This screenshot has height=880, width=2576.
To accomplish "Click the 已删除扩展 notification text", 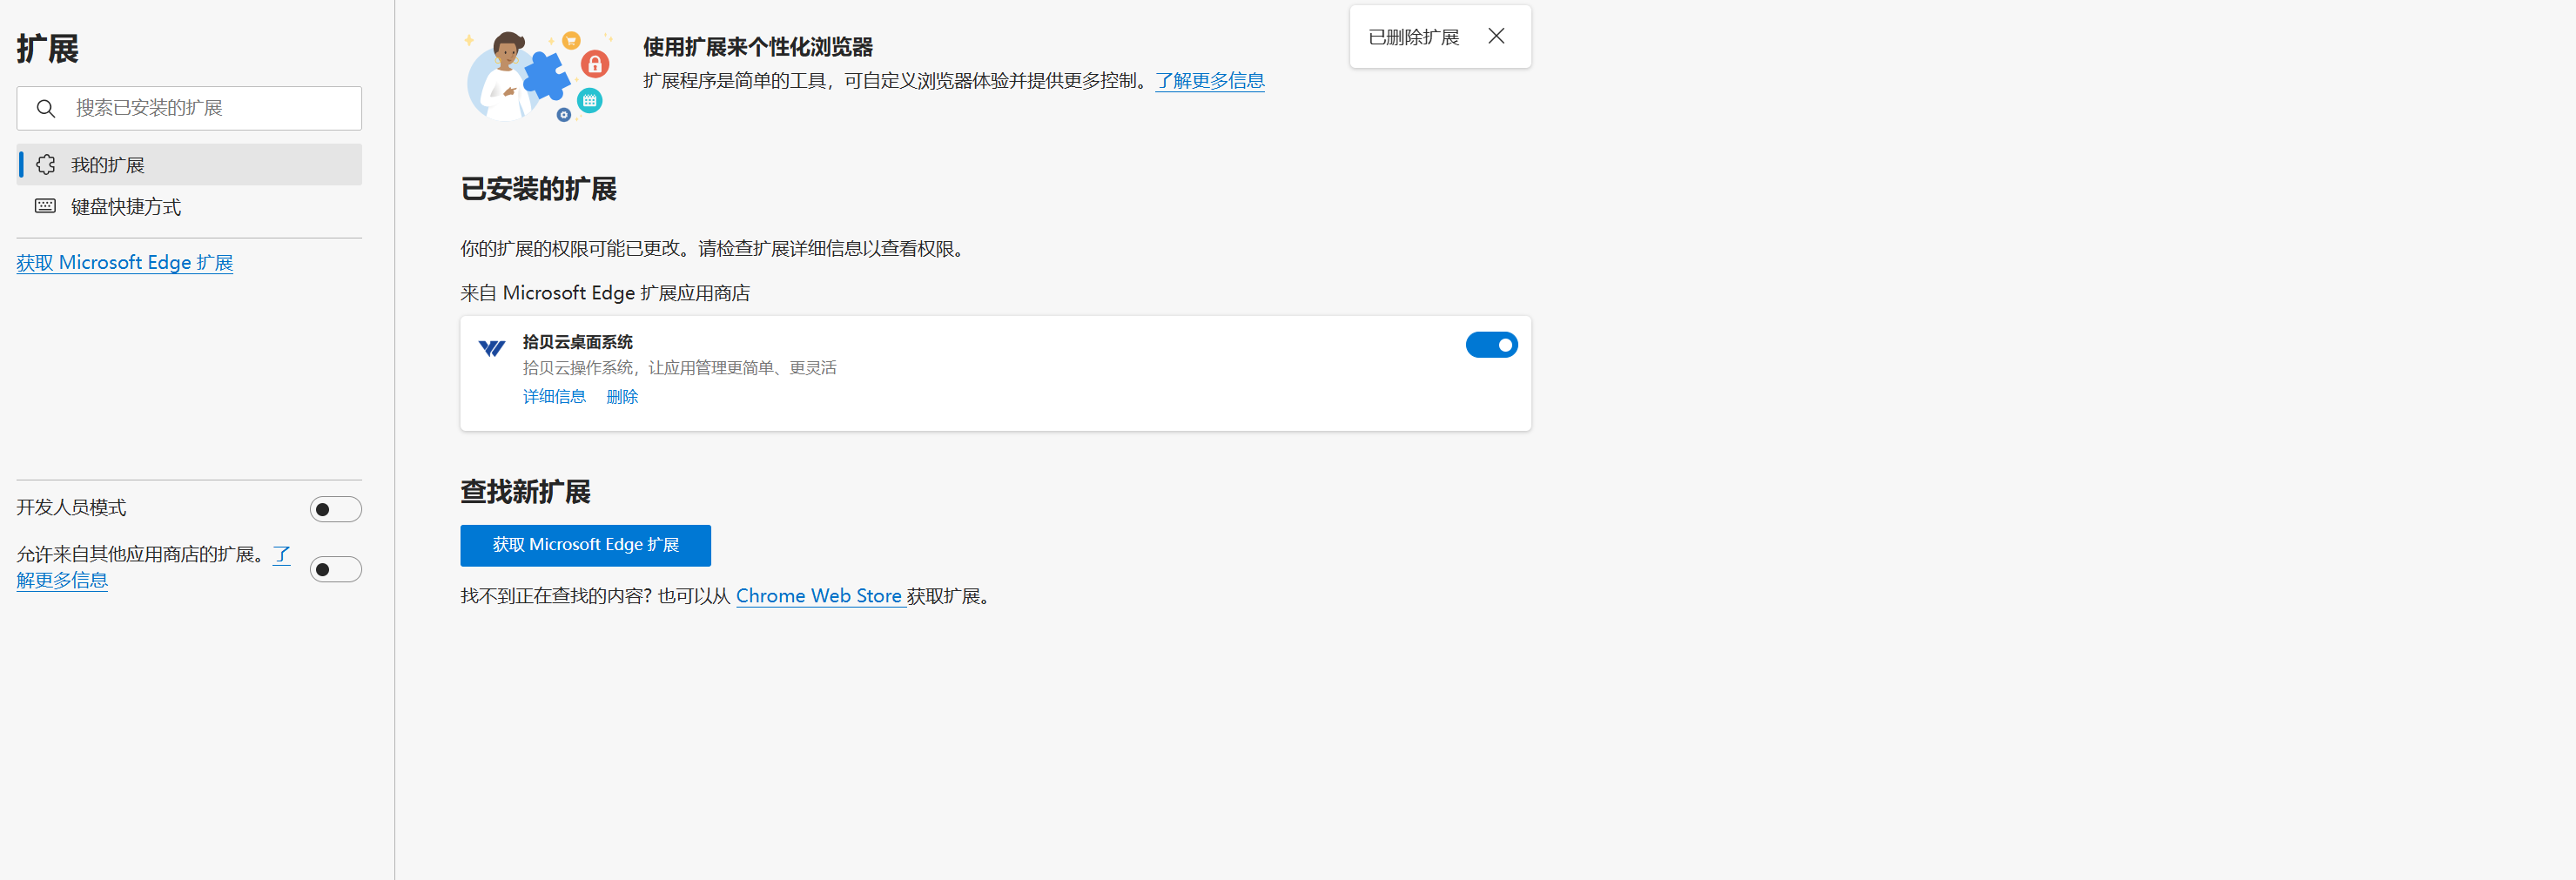I will click(x=1413, y=37).
